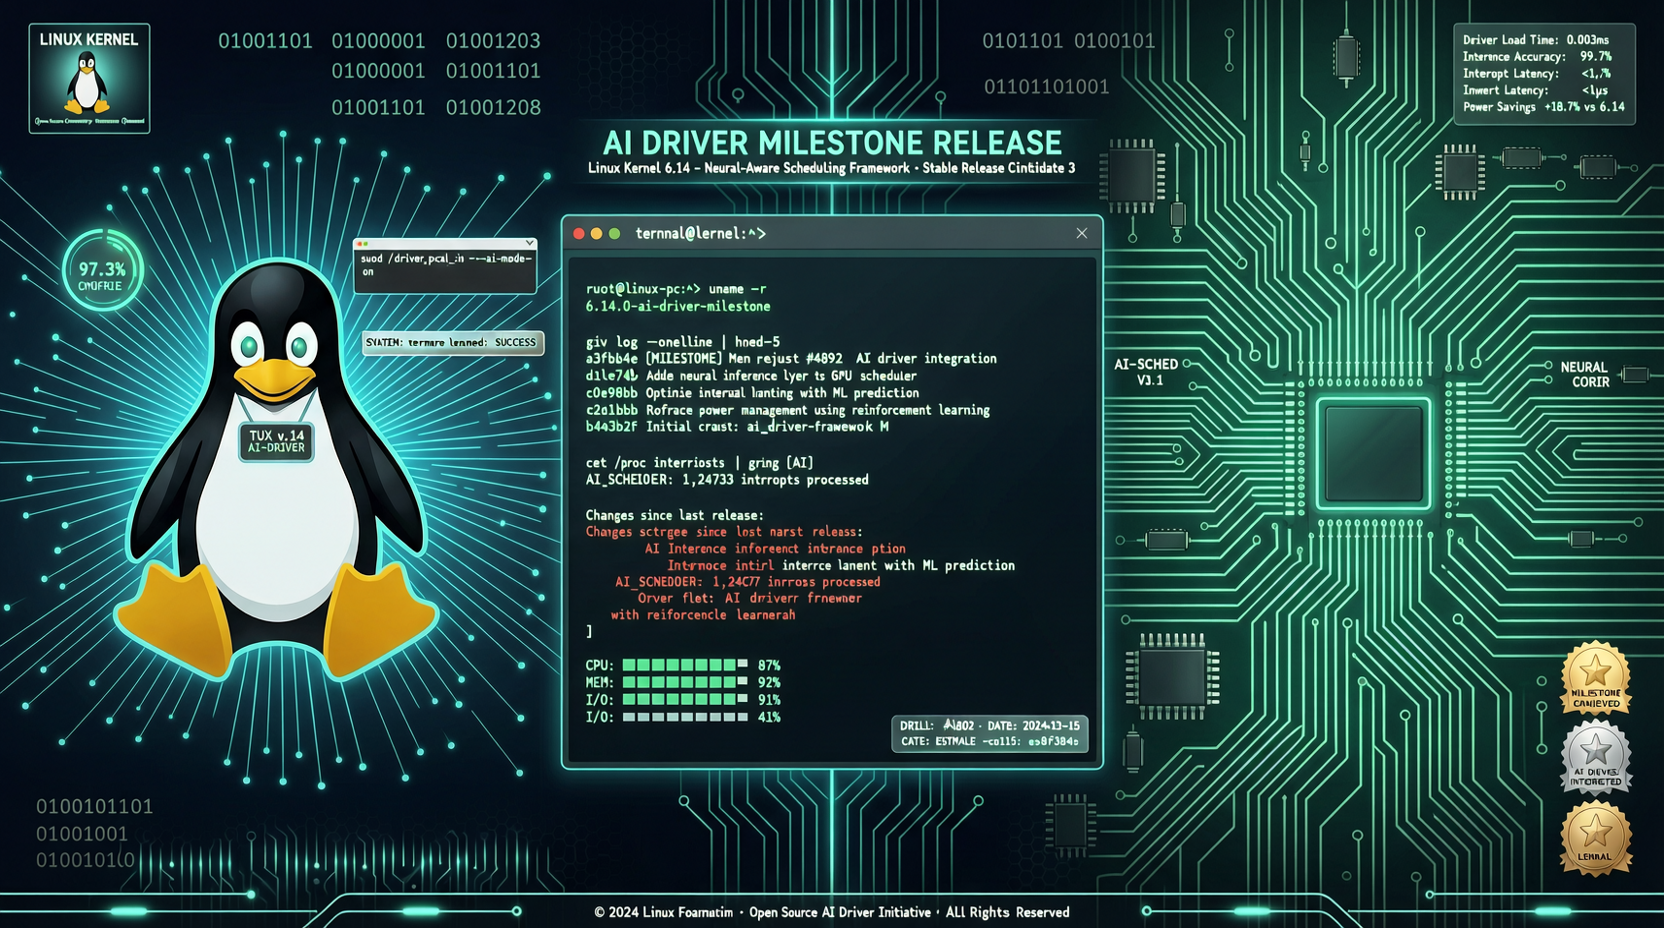The height and width of the screenshot is (928, 1664).
Task: Click the chip icon beside the title's right end
Action: (x=1132, y=176)
